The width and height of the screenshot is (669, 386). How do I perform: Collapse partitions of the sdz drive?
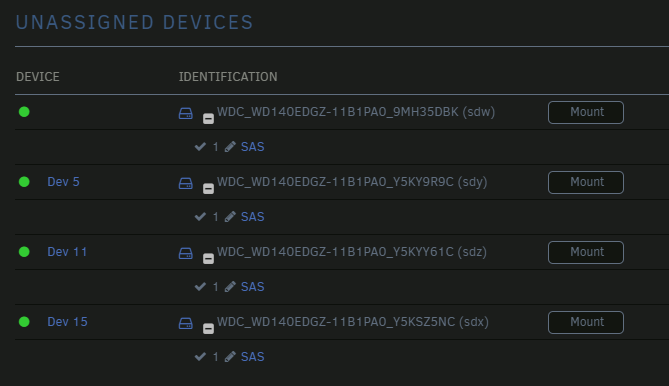[208, 258]
